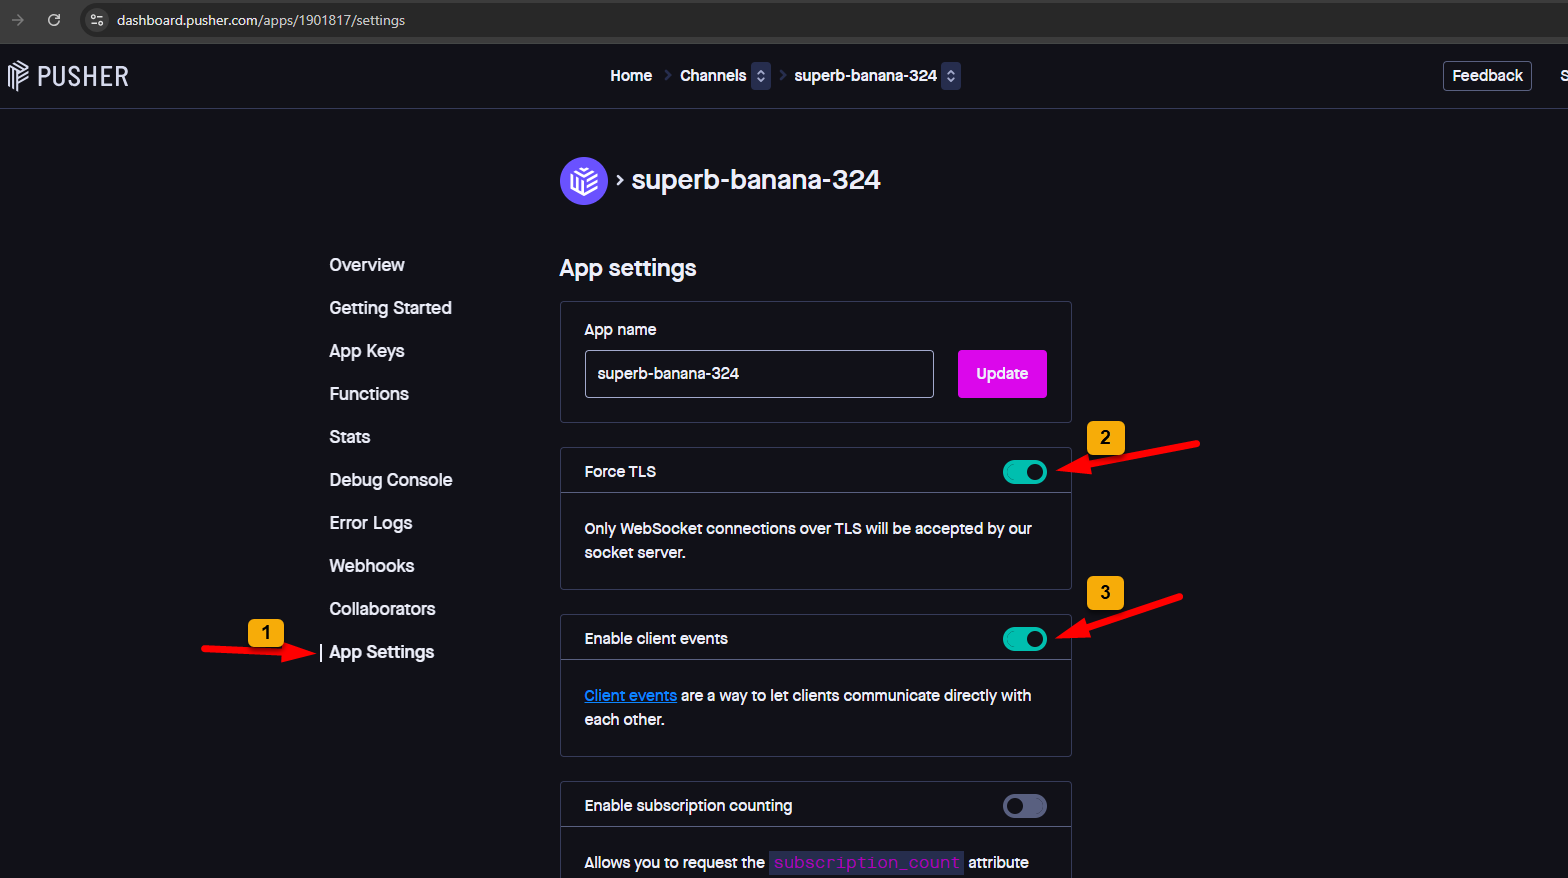This screenshot has width=1568, height=878.
Task: Open App Keys page
Action: click(367, 351)
